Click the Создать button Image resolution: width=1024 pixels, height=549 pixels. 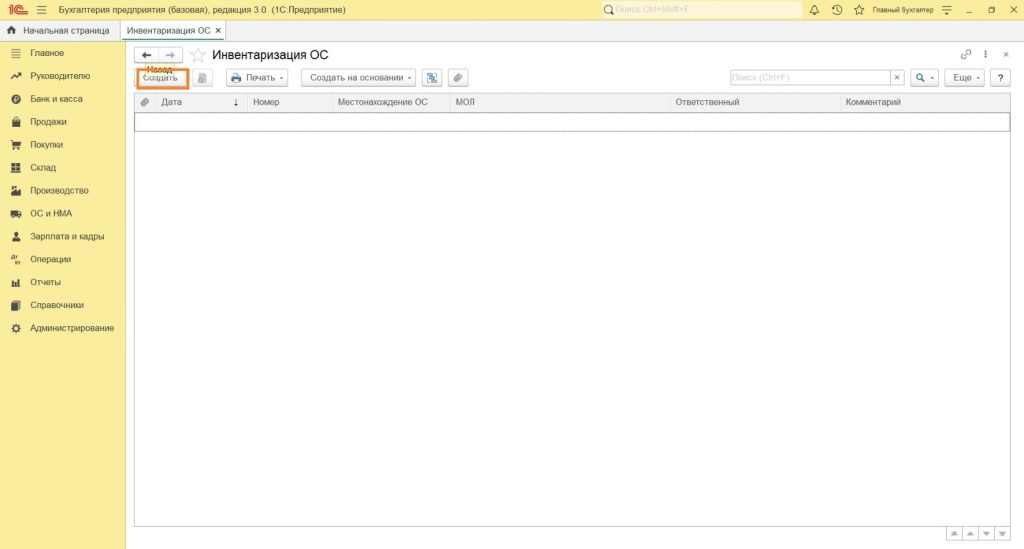(x=162, y=78)
